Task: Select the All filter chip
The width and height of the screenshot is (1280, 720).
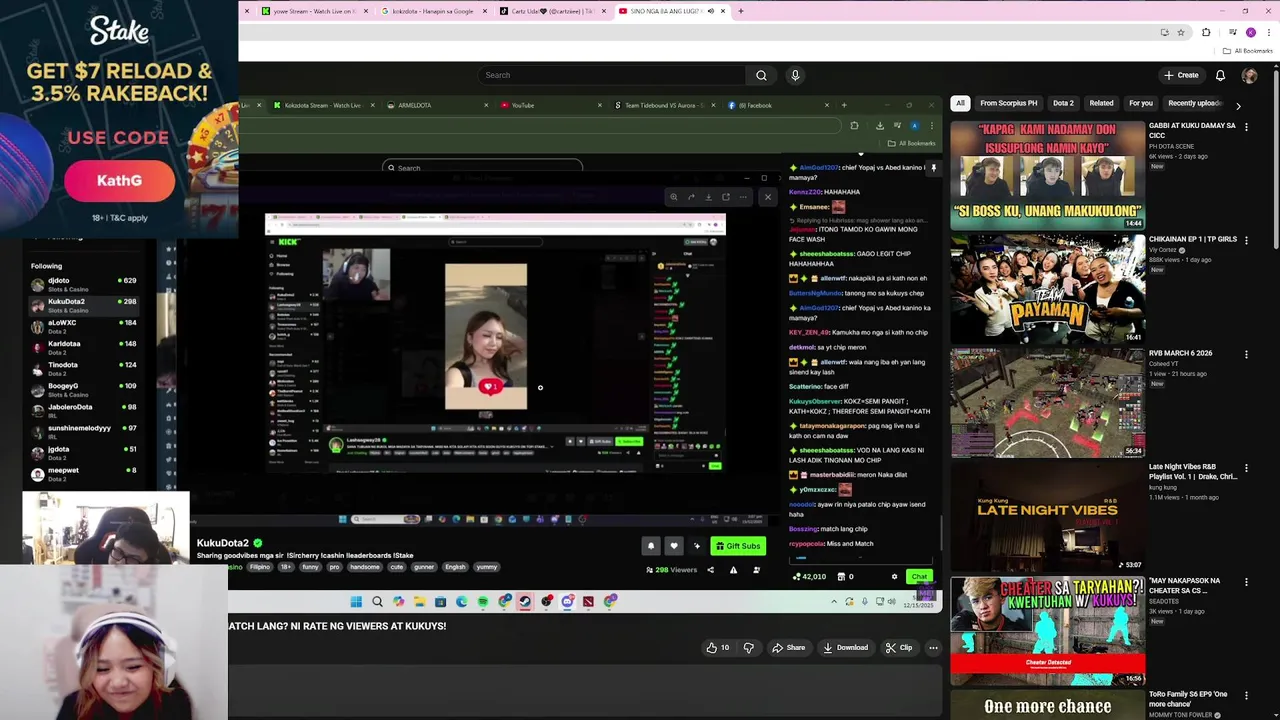Action: point(960,103)
